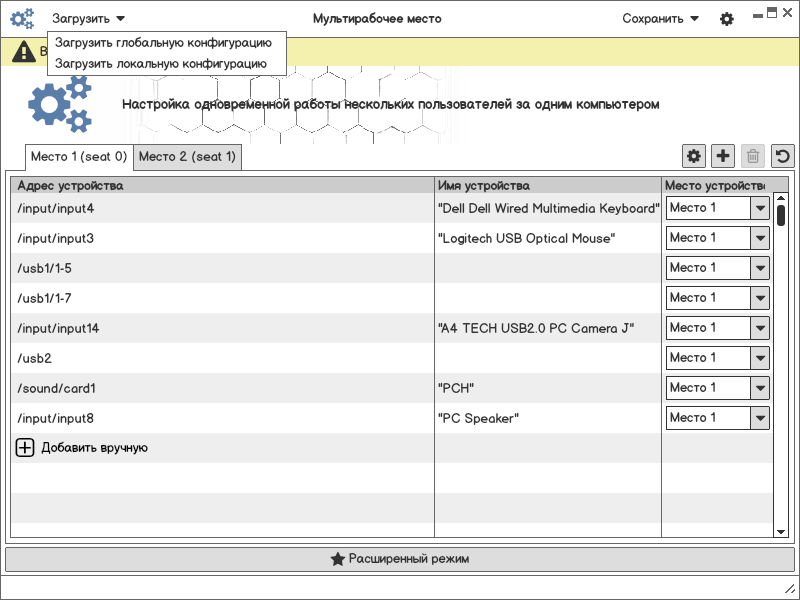The height and width of the screenshot is (600, 800).
Task: Open seat dropdown for /sound/card1 row
Action: pyautogui.click(x=718, y=388)
